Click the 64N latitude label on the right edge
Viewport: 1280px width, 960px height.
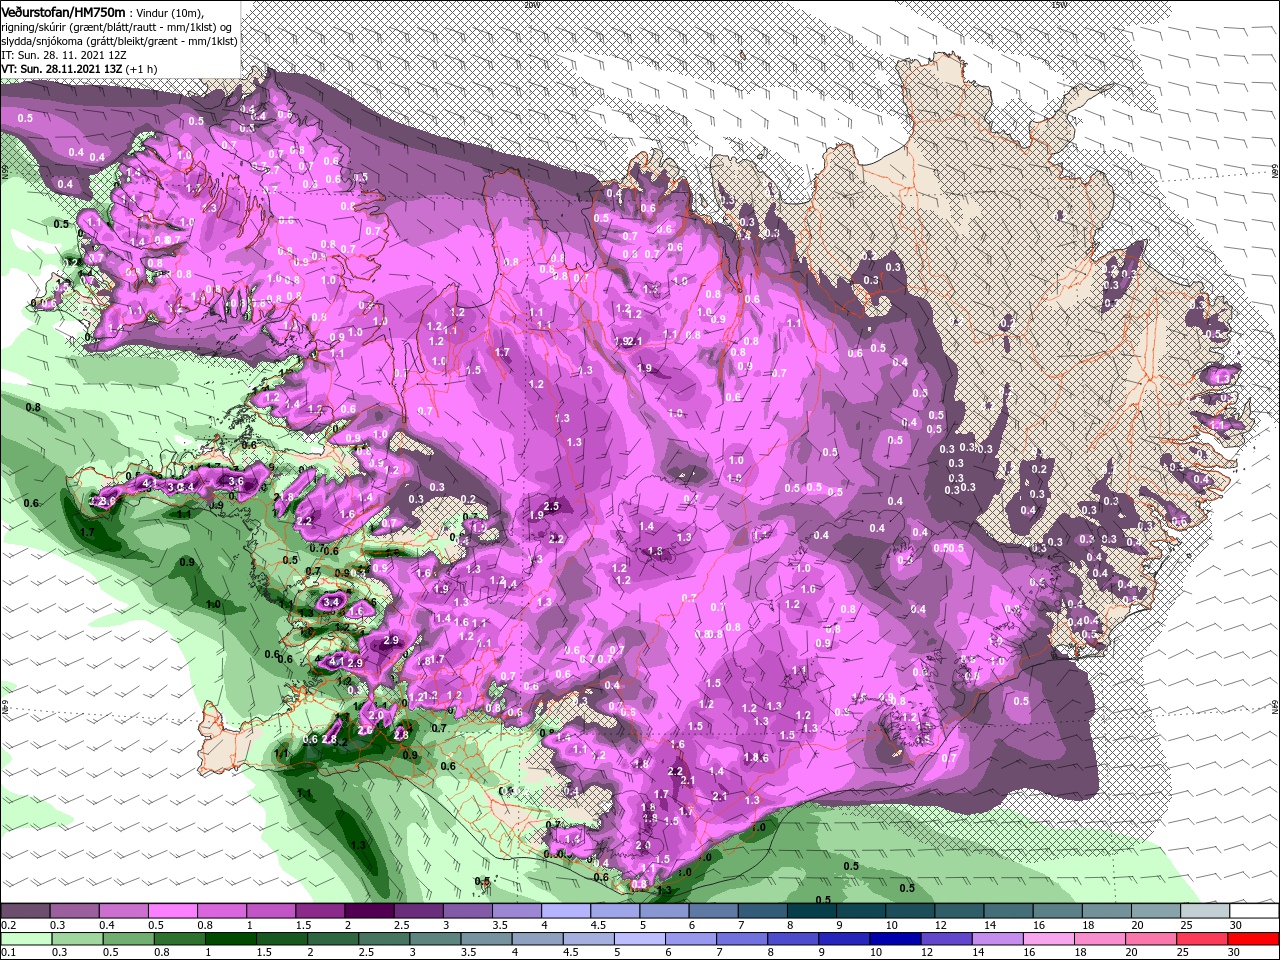coord(1274,705)
